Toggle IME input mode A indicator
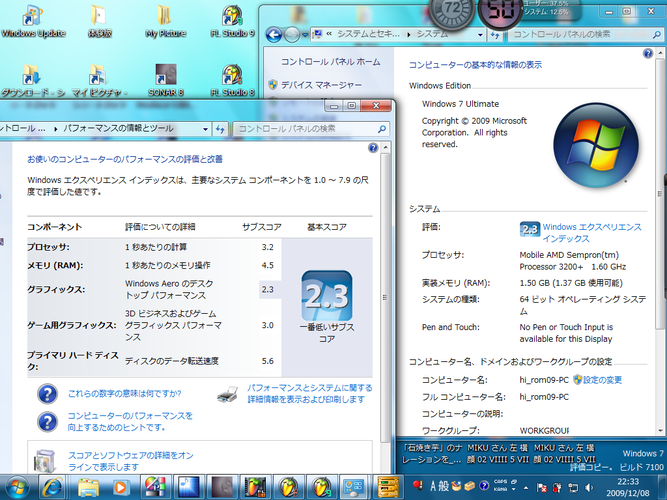This screenshot has height=500, width=667. point(433,486)
